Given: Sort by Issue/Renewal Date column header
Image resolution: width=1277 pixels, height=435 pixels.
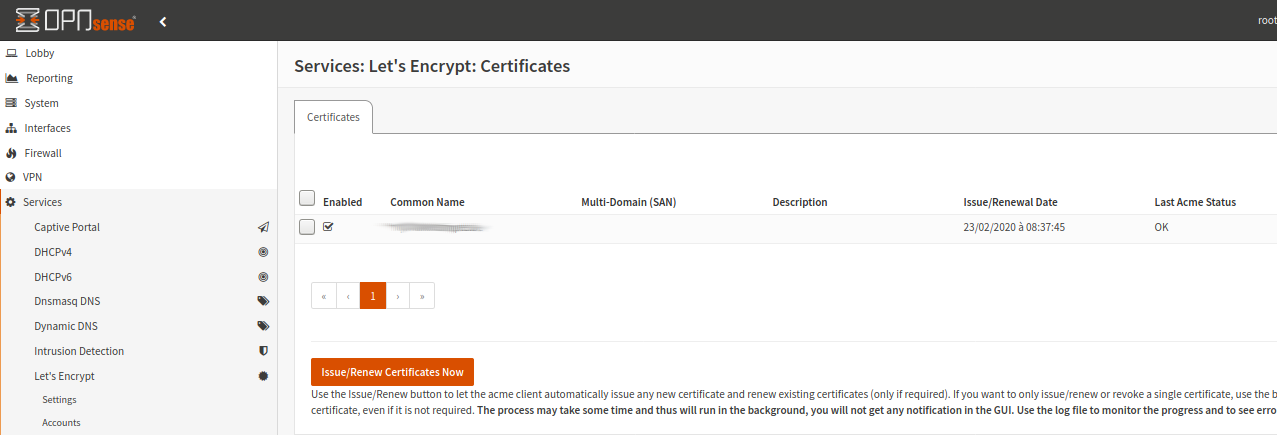Looking at the screenshot, I should 1010,202.
